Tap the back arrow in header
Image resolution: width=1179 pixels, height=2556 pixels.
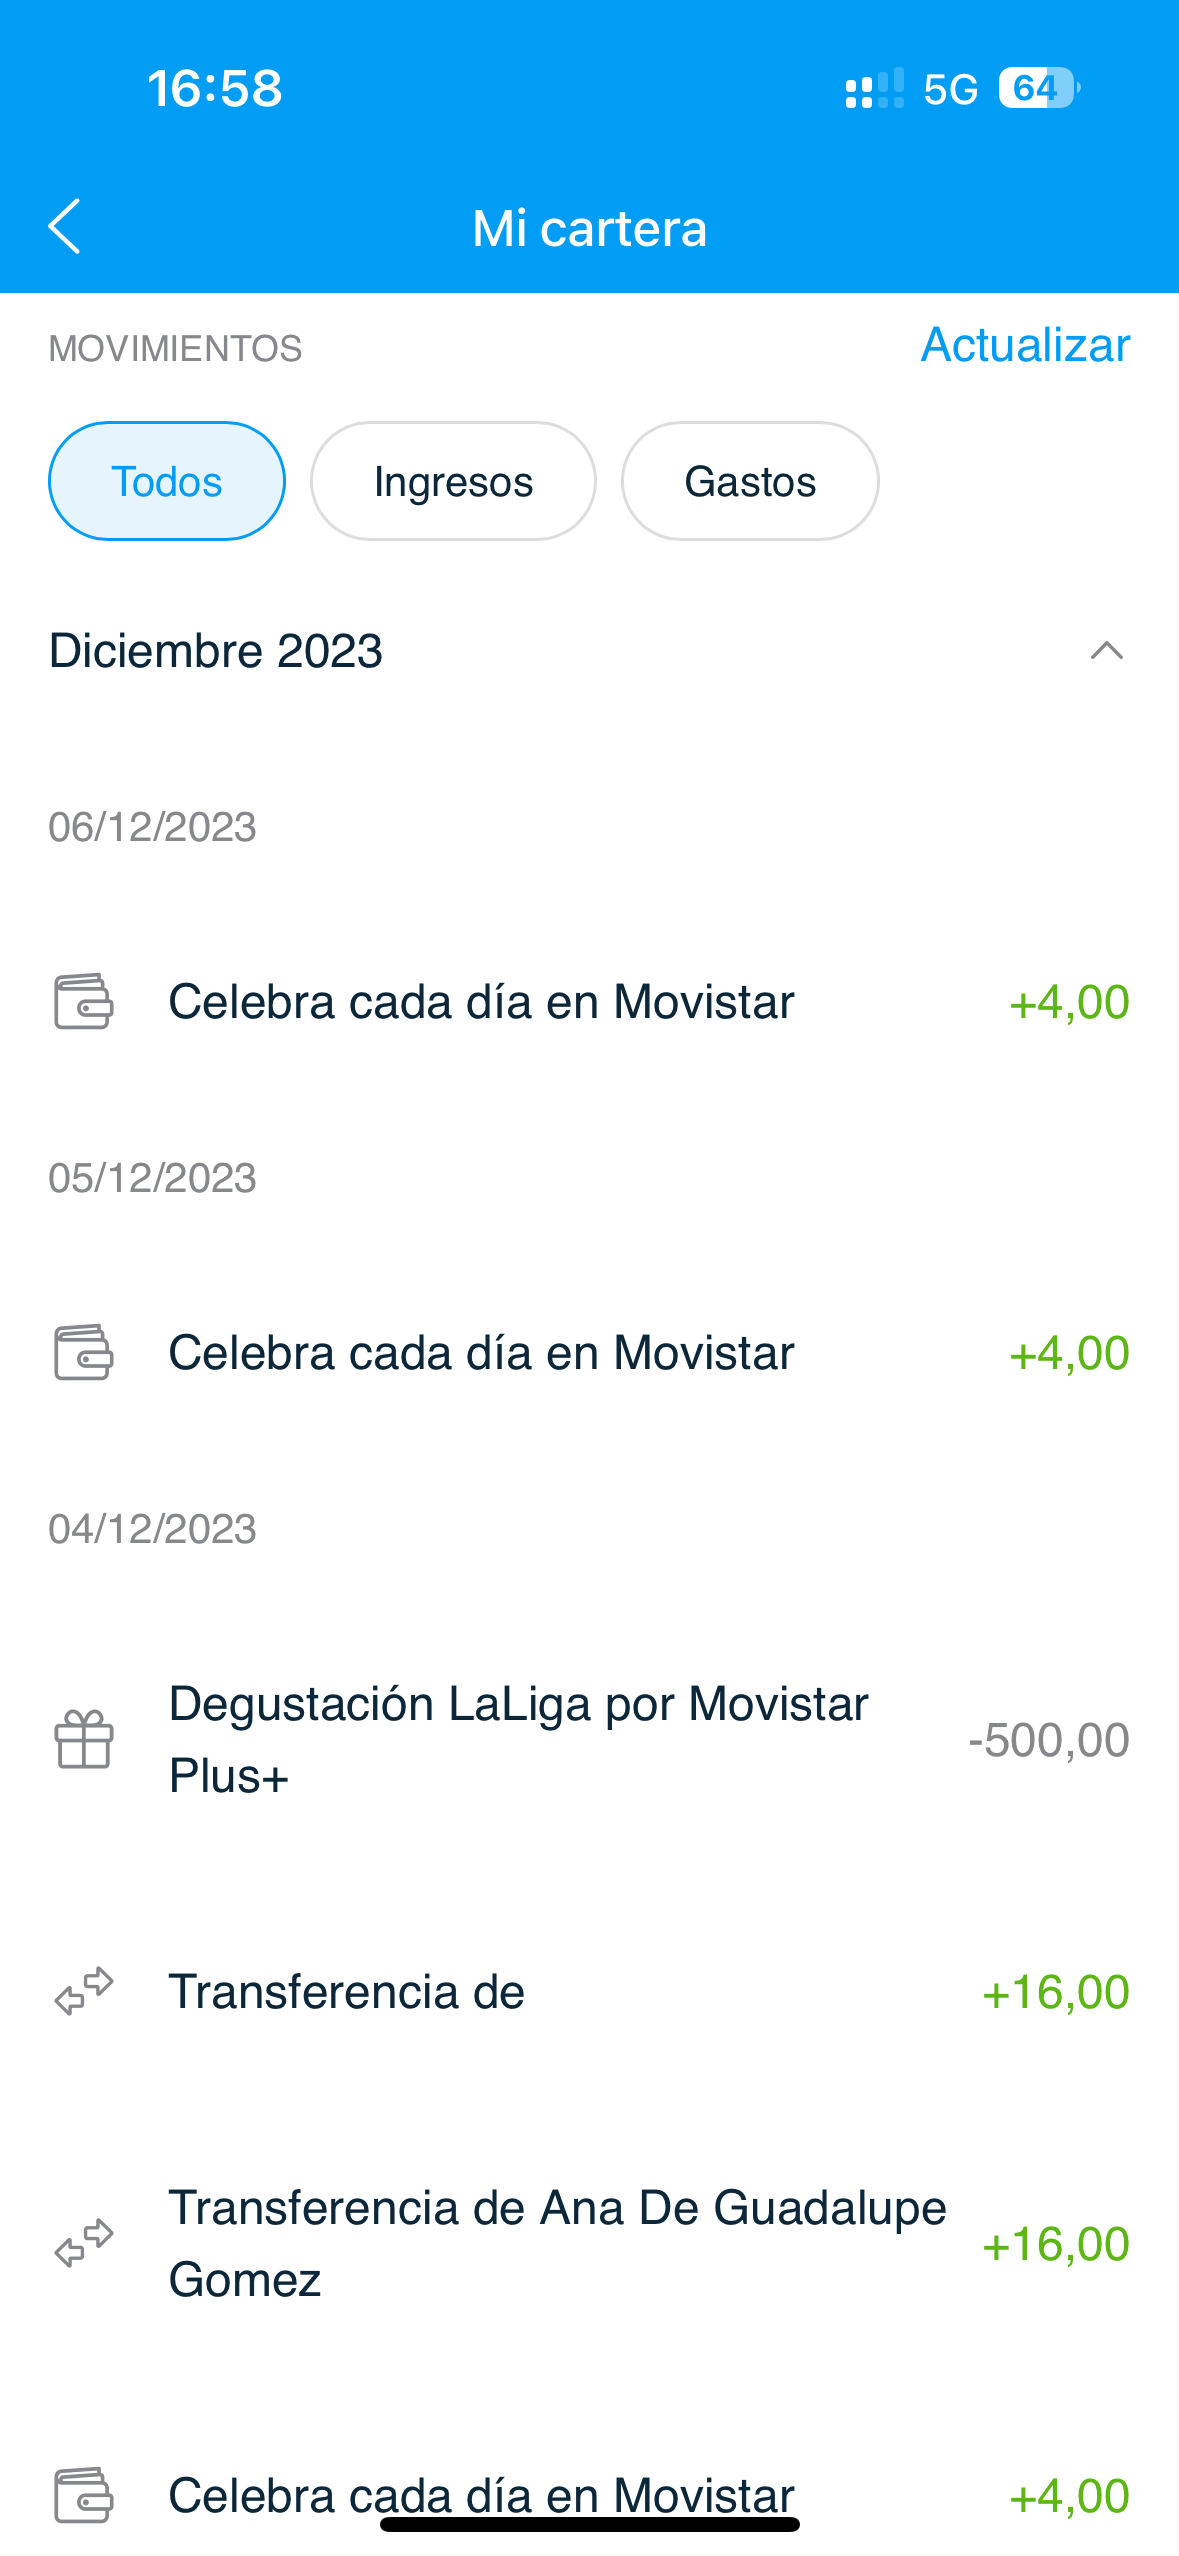tap(65, 227)
